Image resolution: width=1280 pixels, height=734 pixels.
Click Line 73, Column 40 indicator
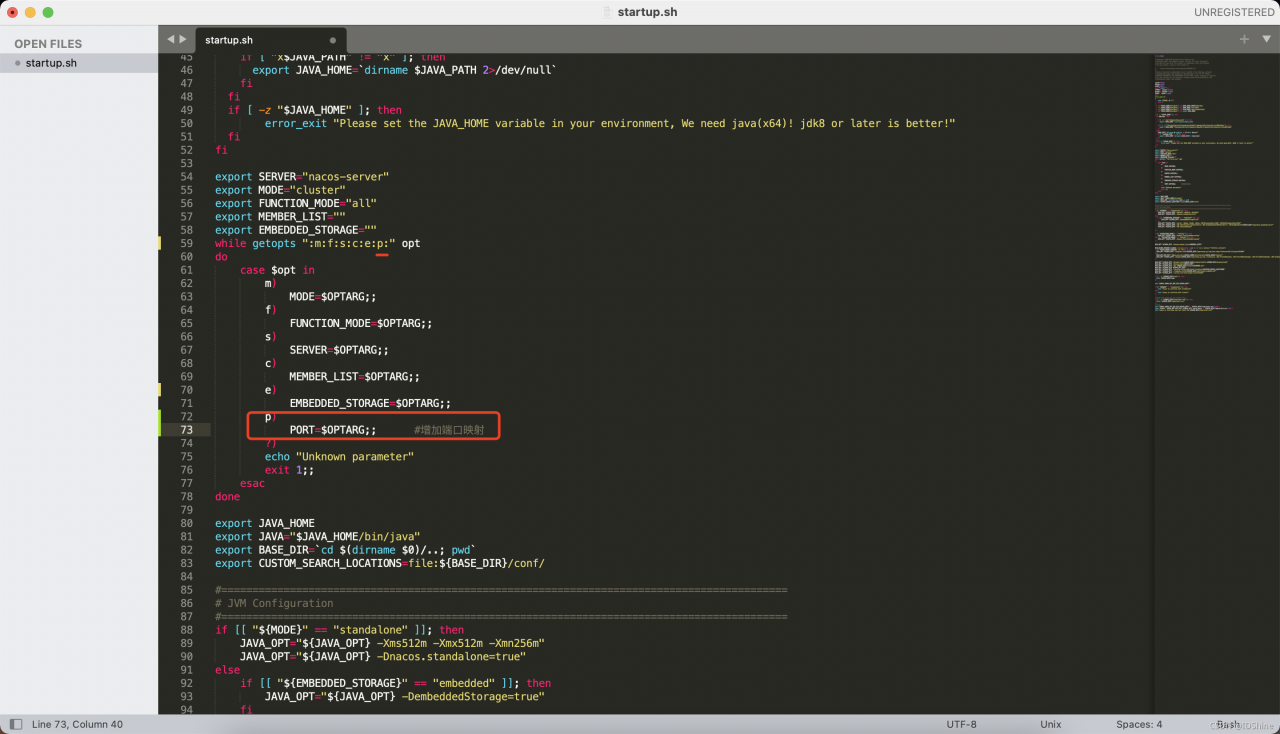(x=77, y=724)
